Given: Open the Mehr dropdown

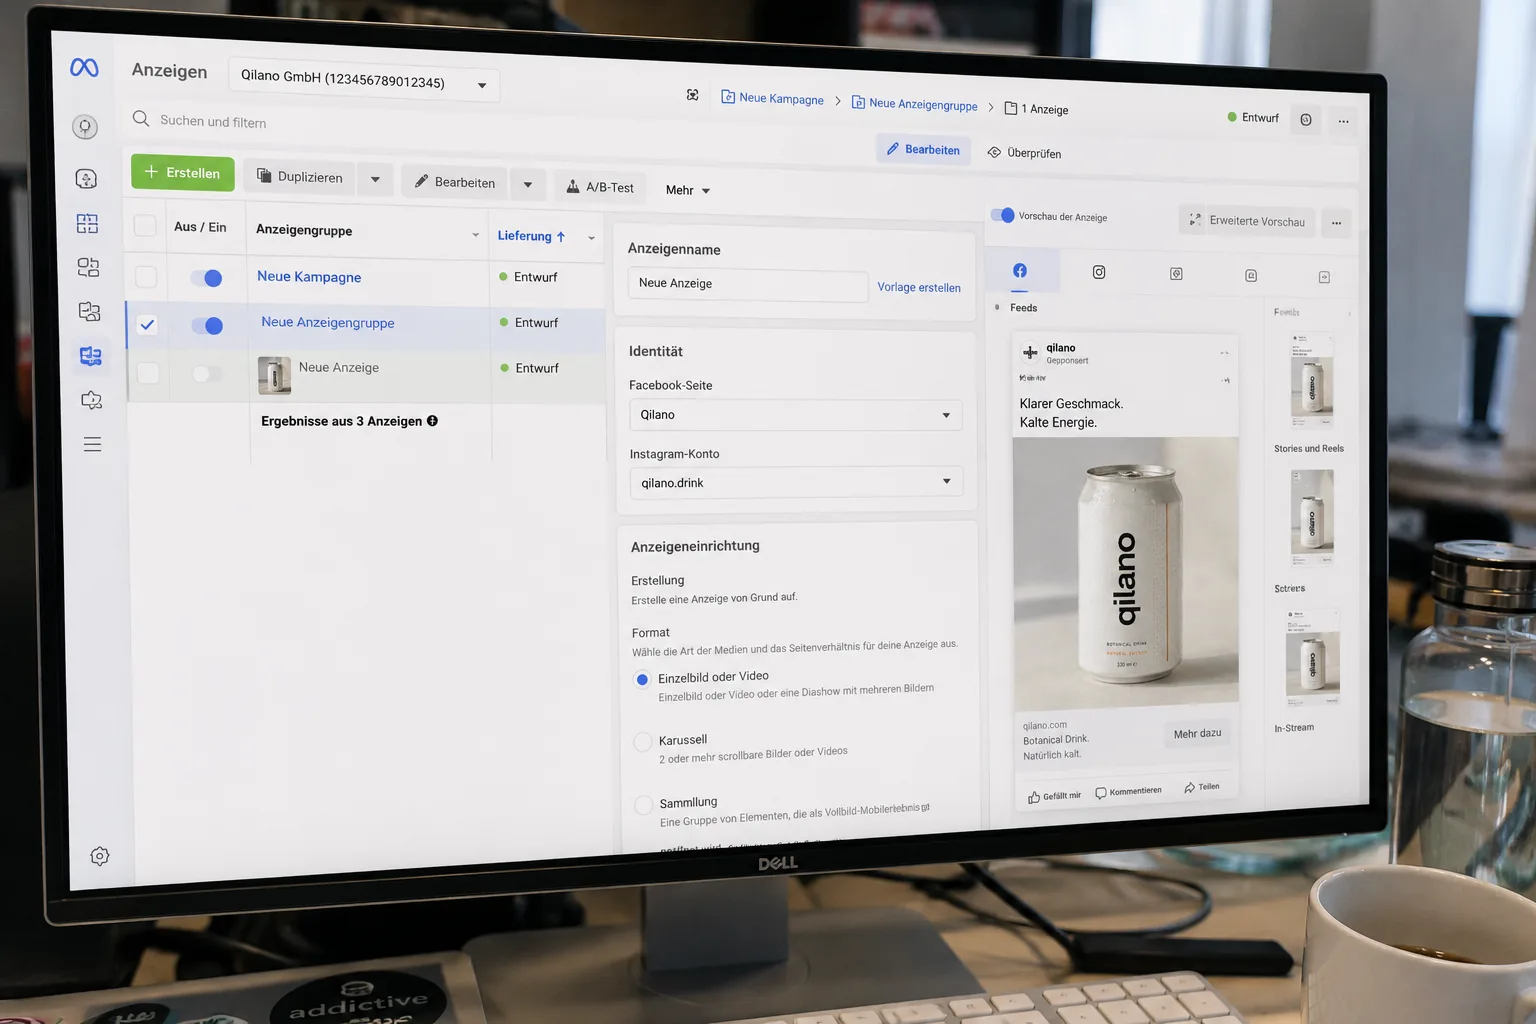Looking at the screenshot, I should click(688, 190).
